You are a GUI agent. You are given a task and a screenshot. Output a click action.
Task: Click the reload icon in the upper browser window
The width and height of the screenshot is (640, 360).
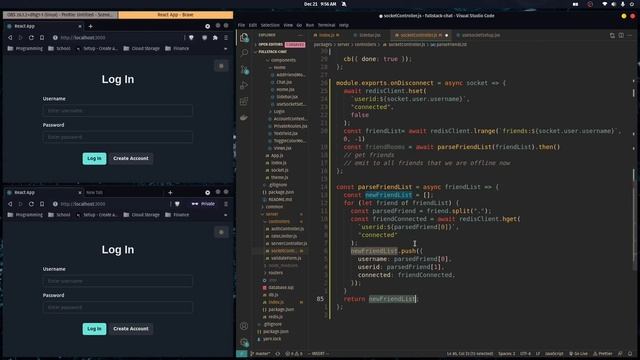pos(31,38)
